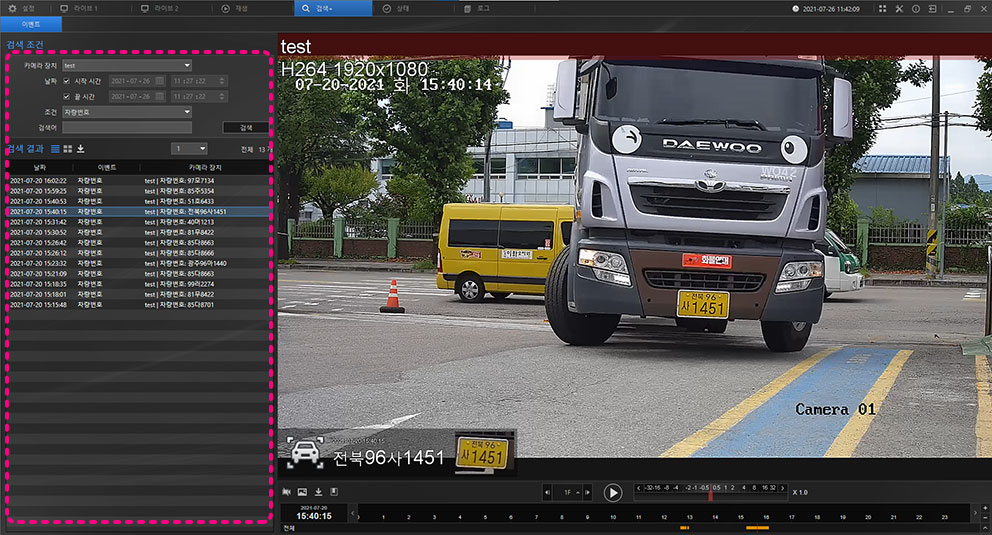
Task: Select result row 2021-07-20 15:31:42
Action: pos(139,222)
